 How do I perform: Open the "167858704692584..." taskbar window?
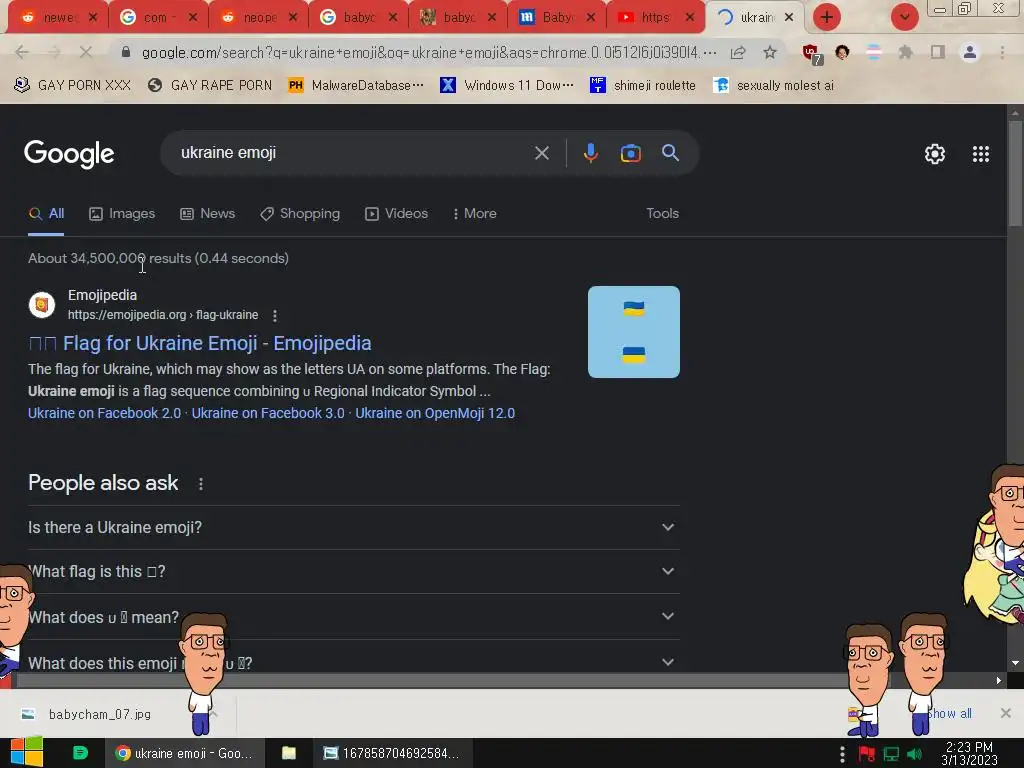click(392, 753)
